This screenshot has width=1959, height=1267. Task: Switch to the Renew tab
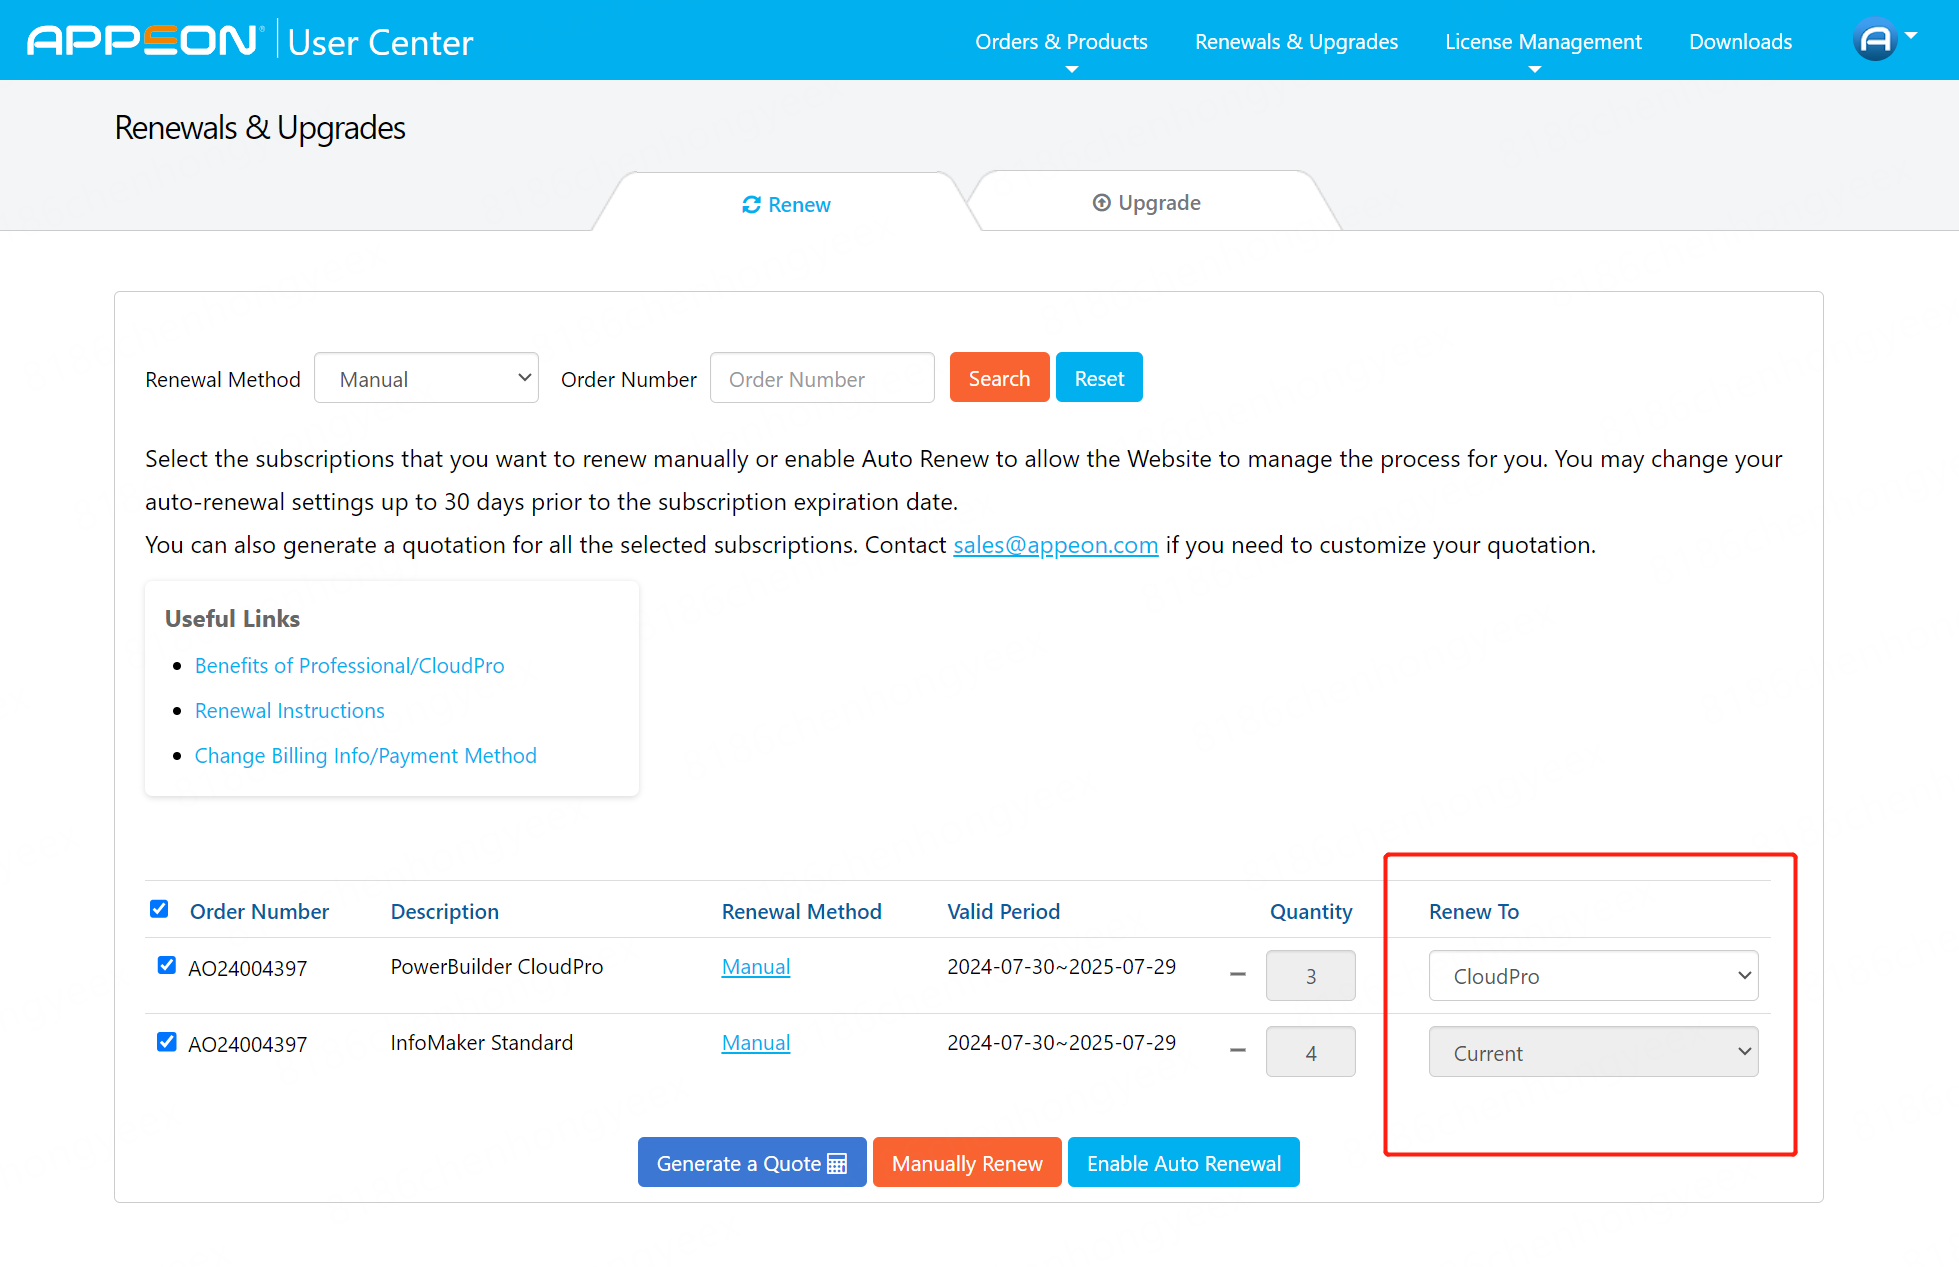(786, 204)
